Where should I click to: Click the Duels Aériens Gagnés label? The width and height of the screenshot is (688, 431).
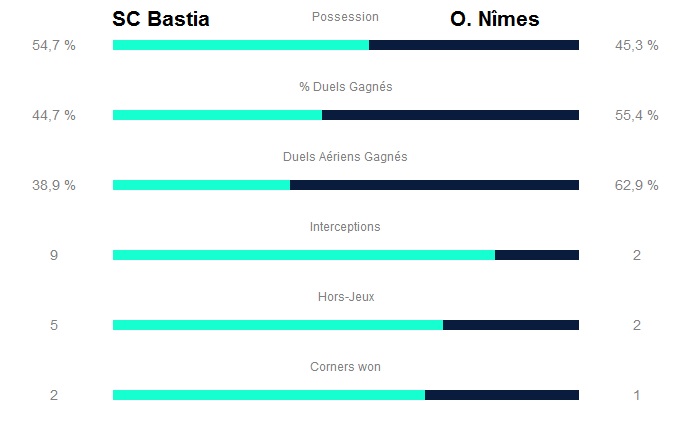point(345,157)
